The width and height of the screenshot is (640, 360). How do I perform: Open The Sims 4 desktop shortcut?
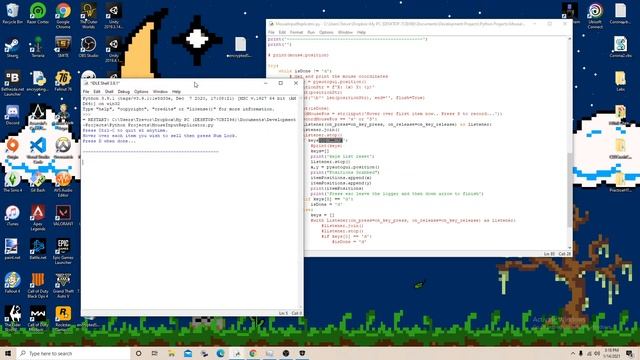[x=12, y=182]
